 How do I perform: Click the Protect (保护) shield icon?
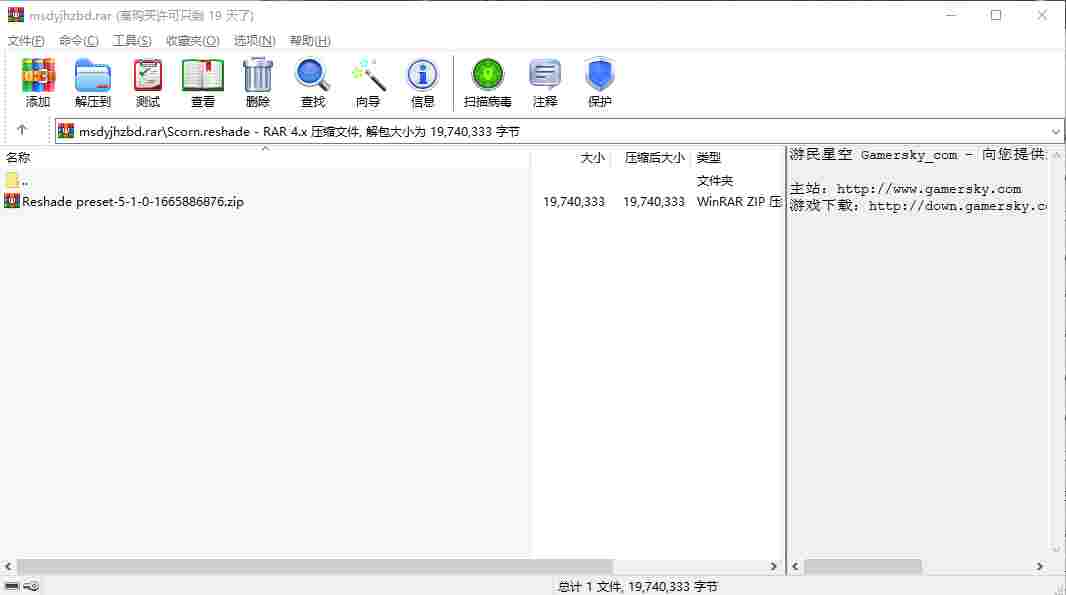(x=600, y=82)
